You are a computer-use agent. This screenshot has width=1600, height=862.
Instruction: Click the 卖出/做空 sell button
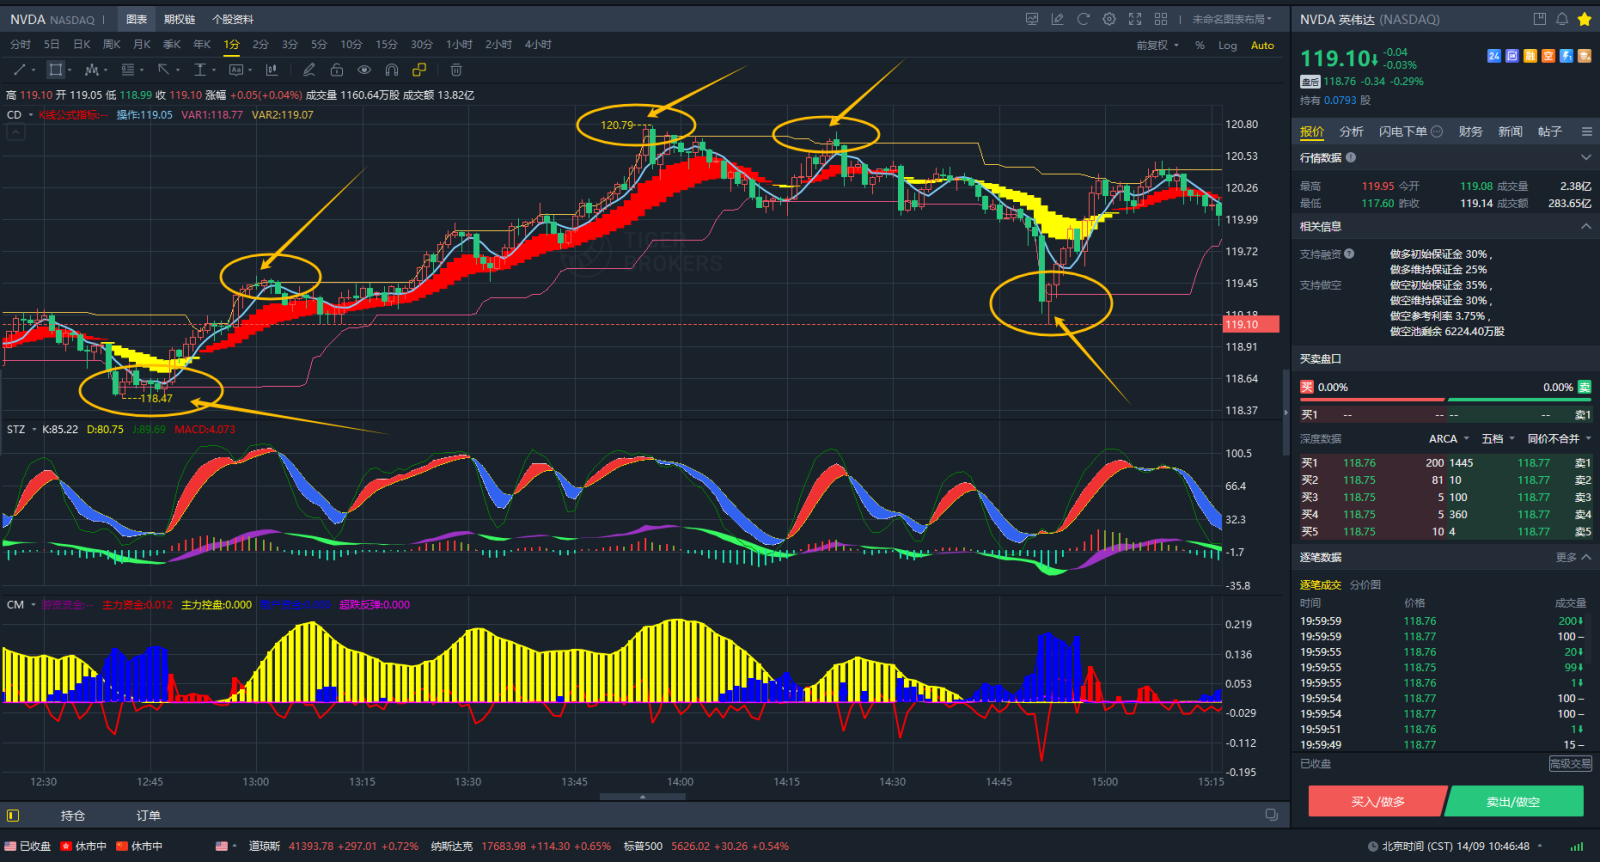click(1514, 802)
